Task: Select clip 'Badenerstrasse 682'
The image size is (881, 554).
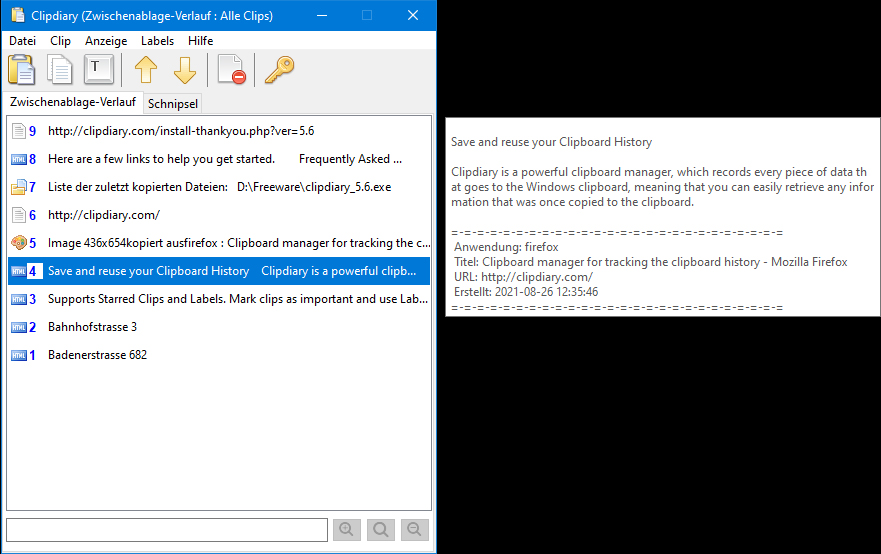Action: tap(219, 355)
